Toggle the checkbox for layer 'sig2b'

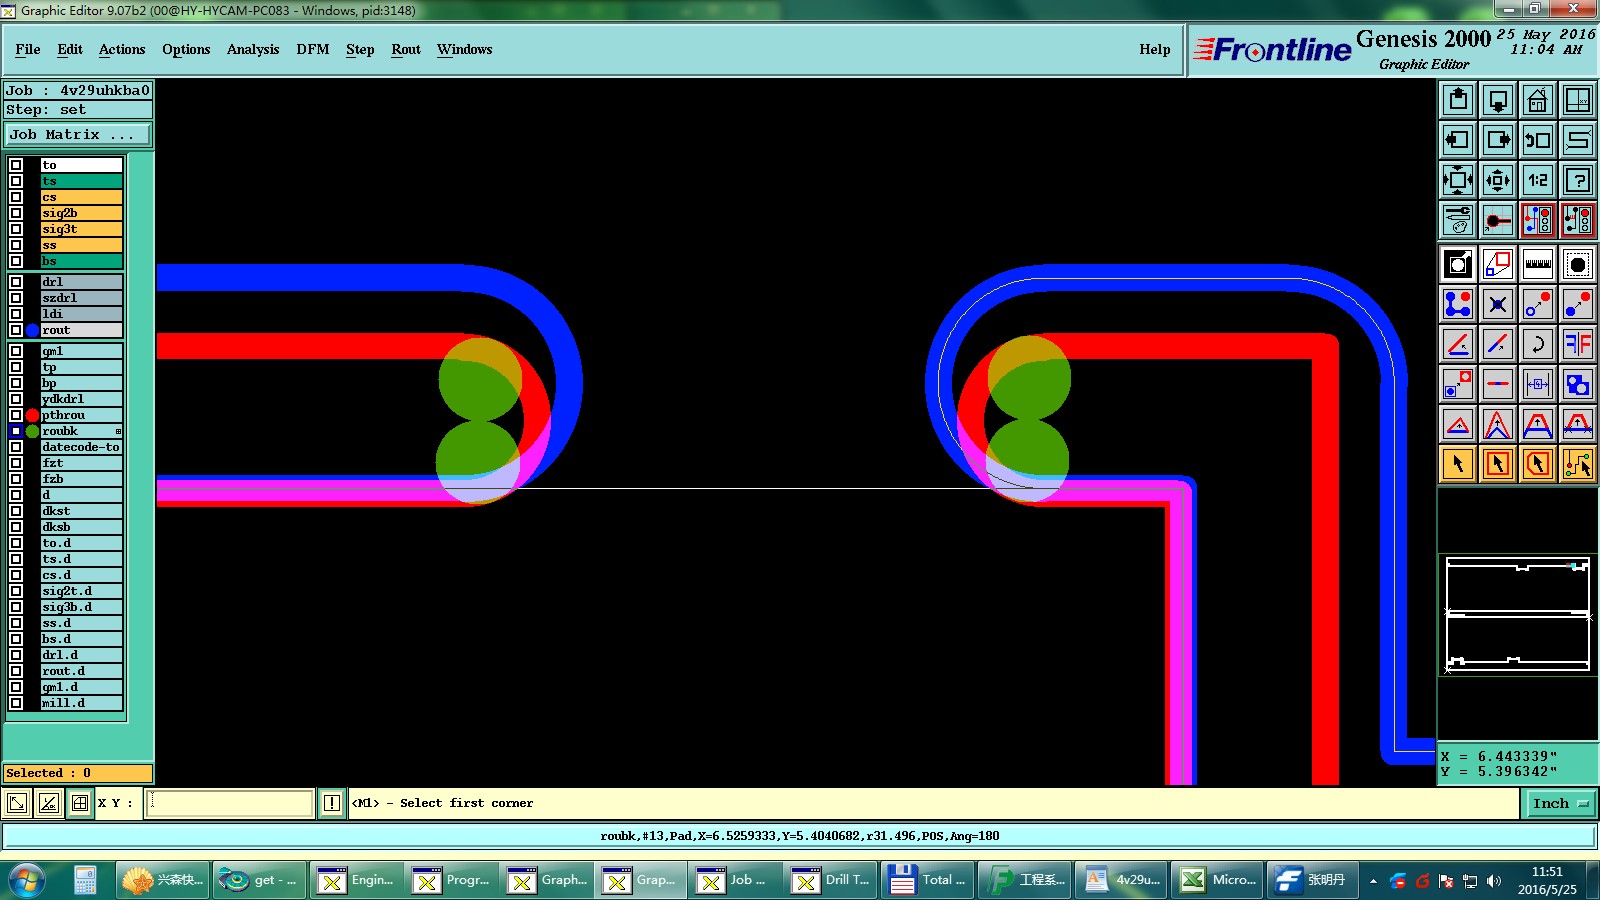point(16,213)
